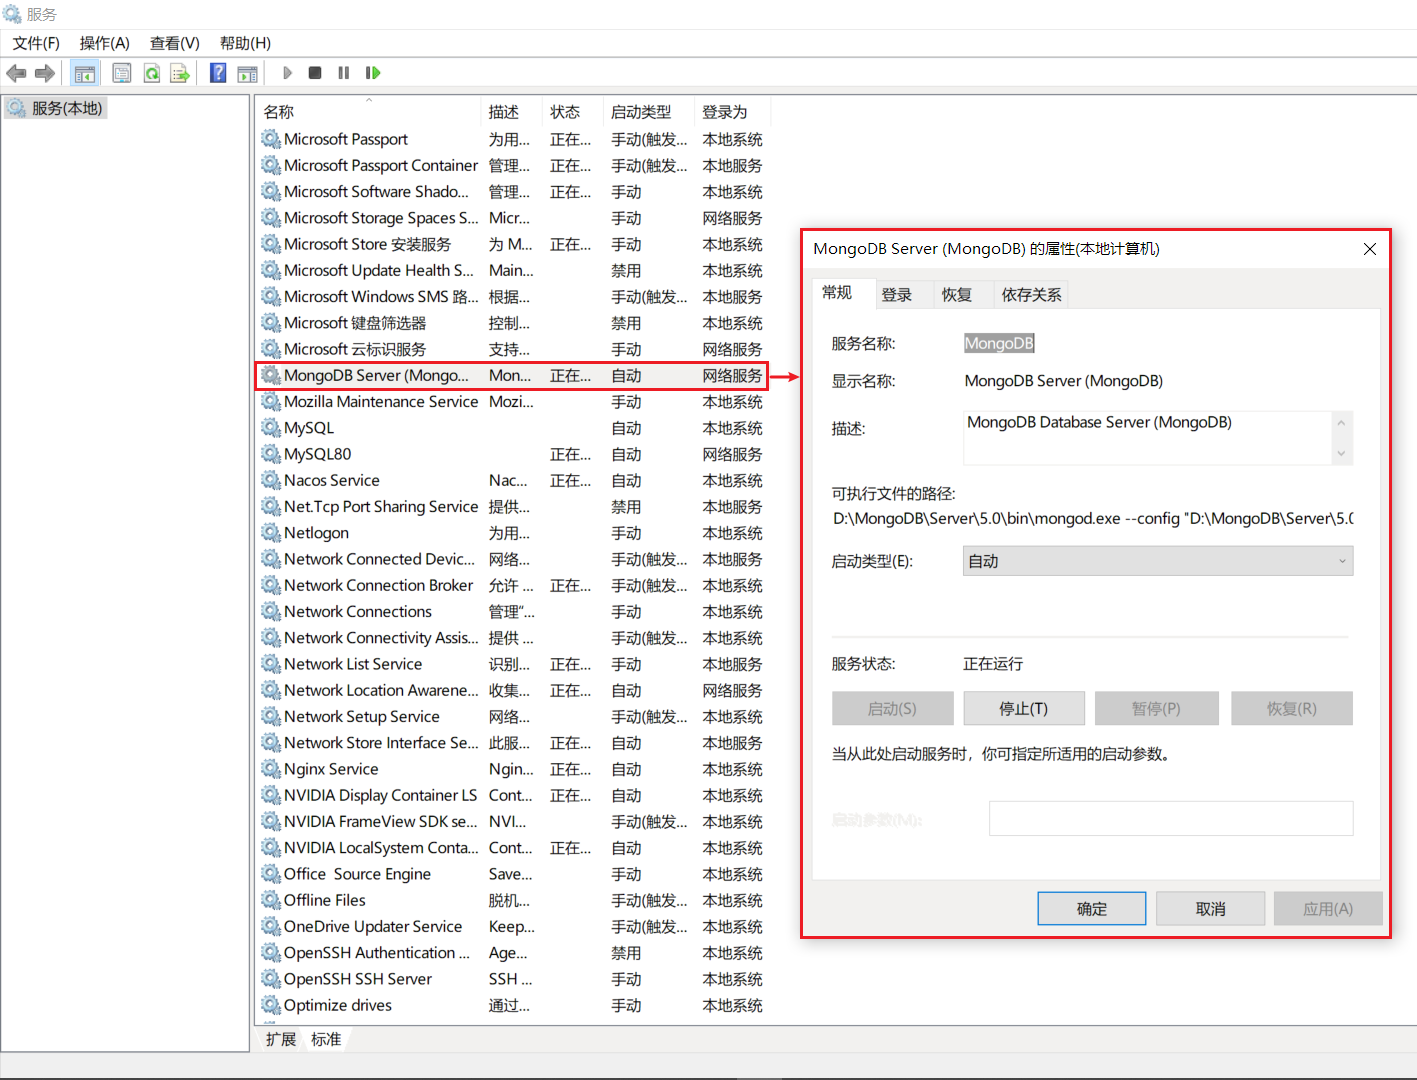Image resolution: width=1417 pixels, height=1080 pixels.
Task: Click the highlighted MongoDB service name field
Action: pos(999,343)
